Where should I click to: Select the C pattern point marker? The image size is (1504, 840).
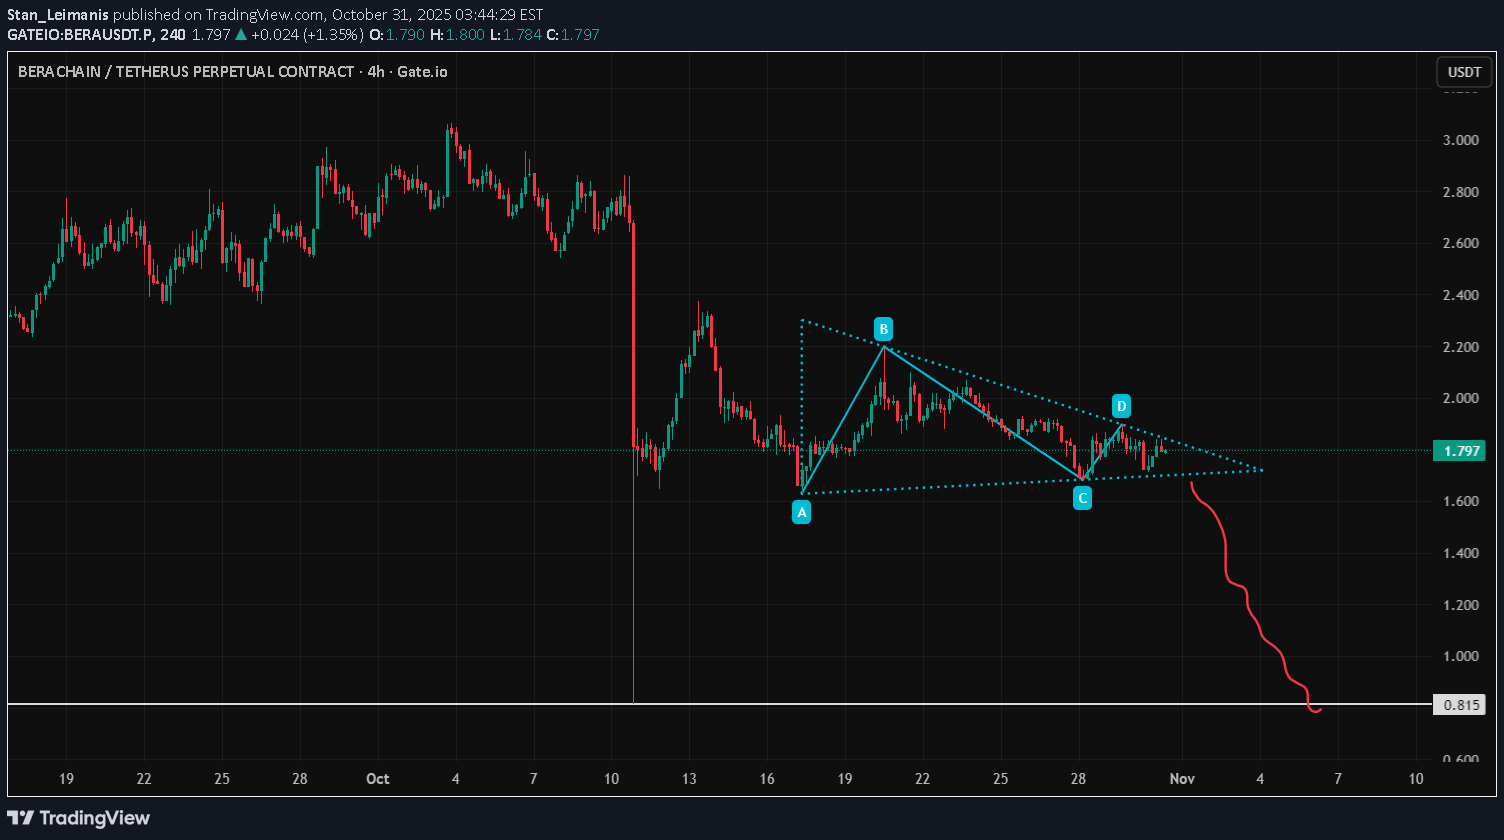1082,498
